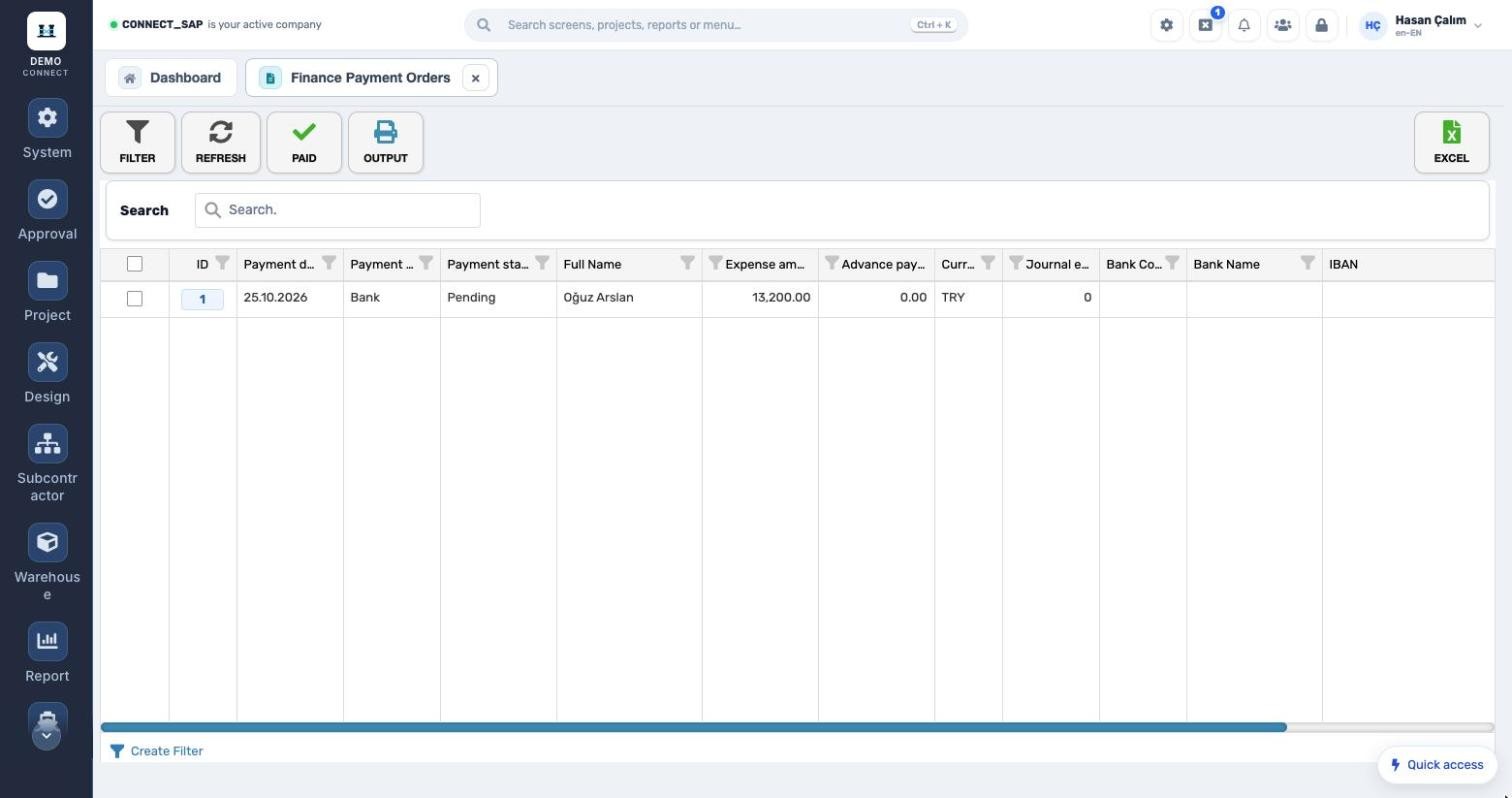
Task: Click the Create Filter link
Action: click(156, 751)
